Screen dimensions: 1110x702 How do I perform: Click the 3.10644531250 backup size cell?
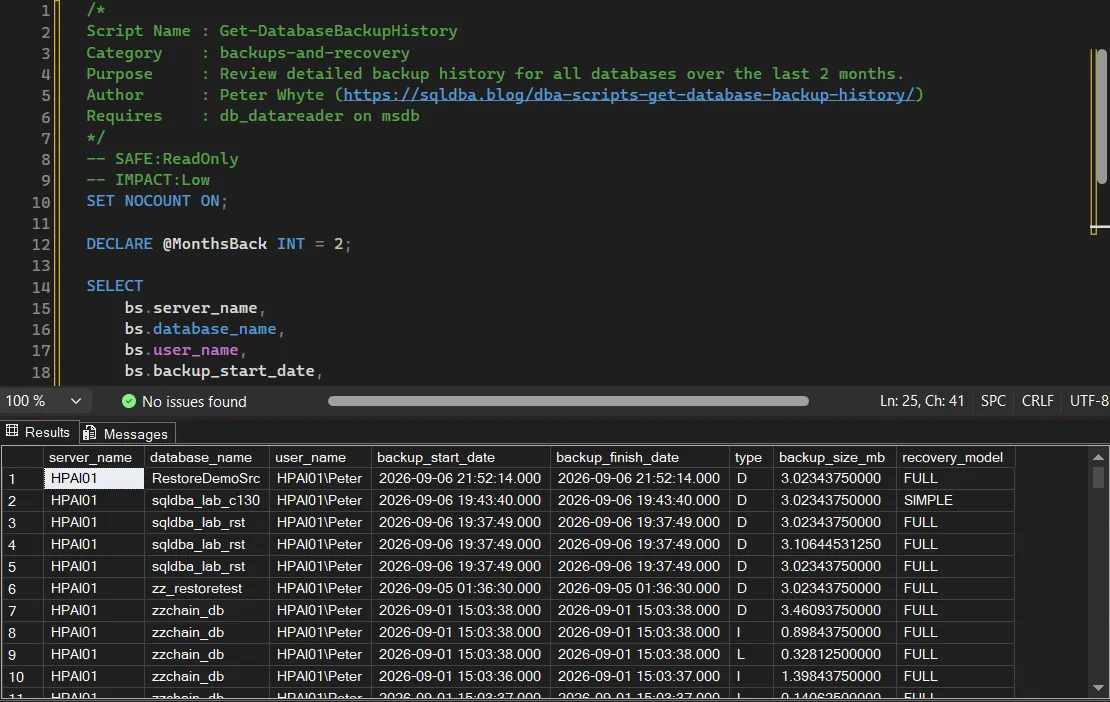click(x=835, y=544)
